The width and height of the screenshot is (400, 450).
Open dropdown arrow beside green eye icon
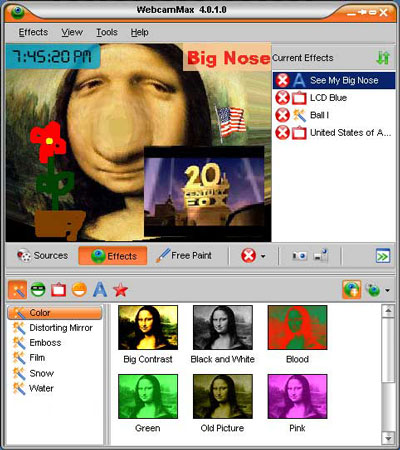tap(387, 290)
